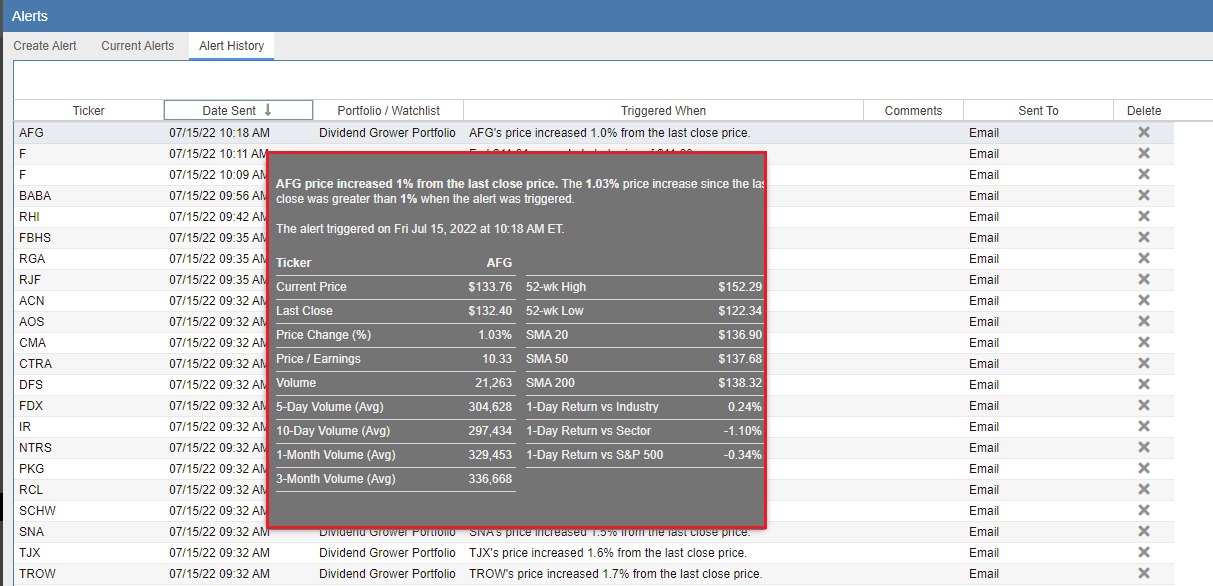The height and width of the screenshot is (586, 1213).
Task: Open the Create Alert tab
Action: [x=45, y=46]
